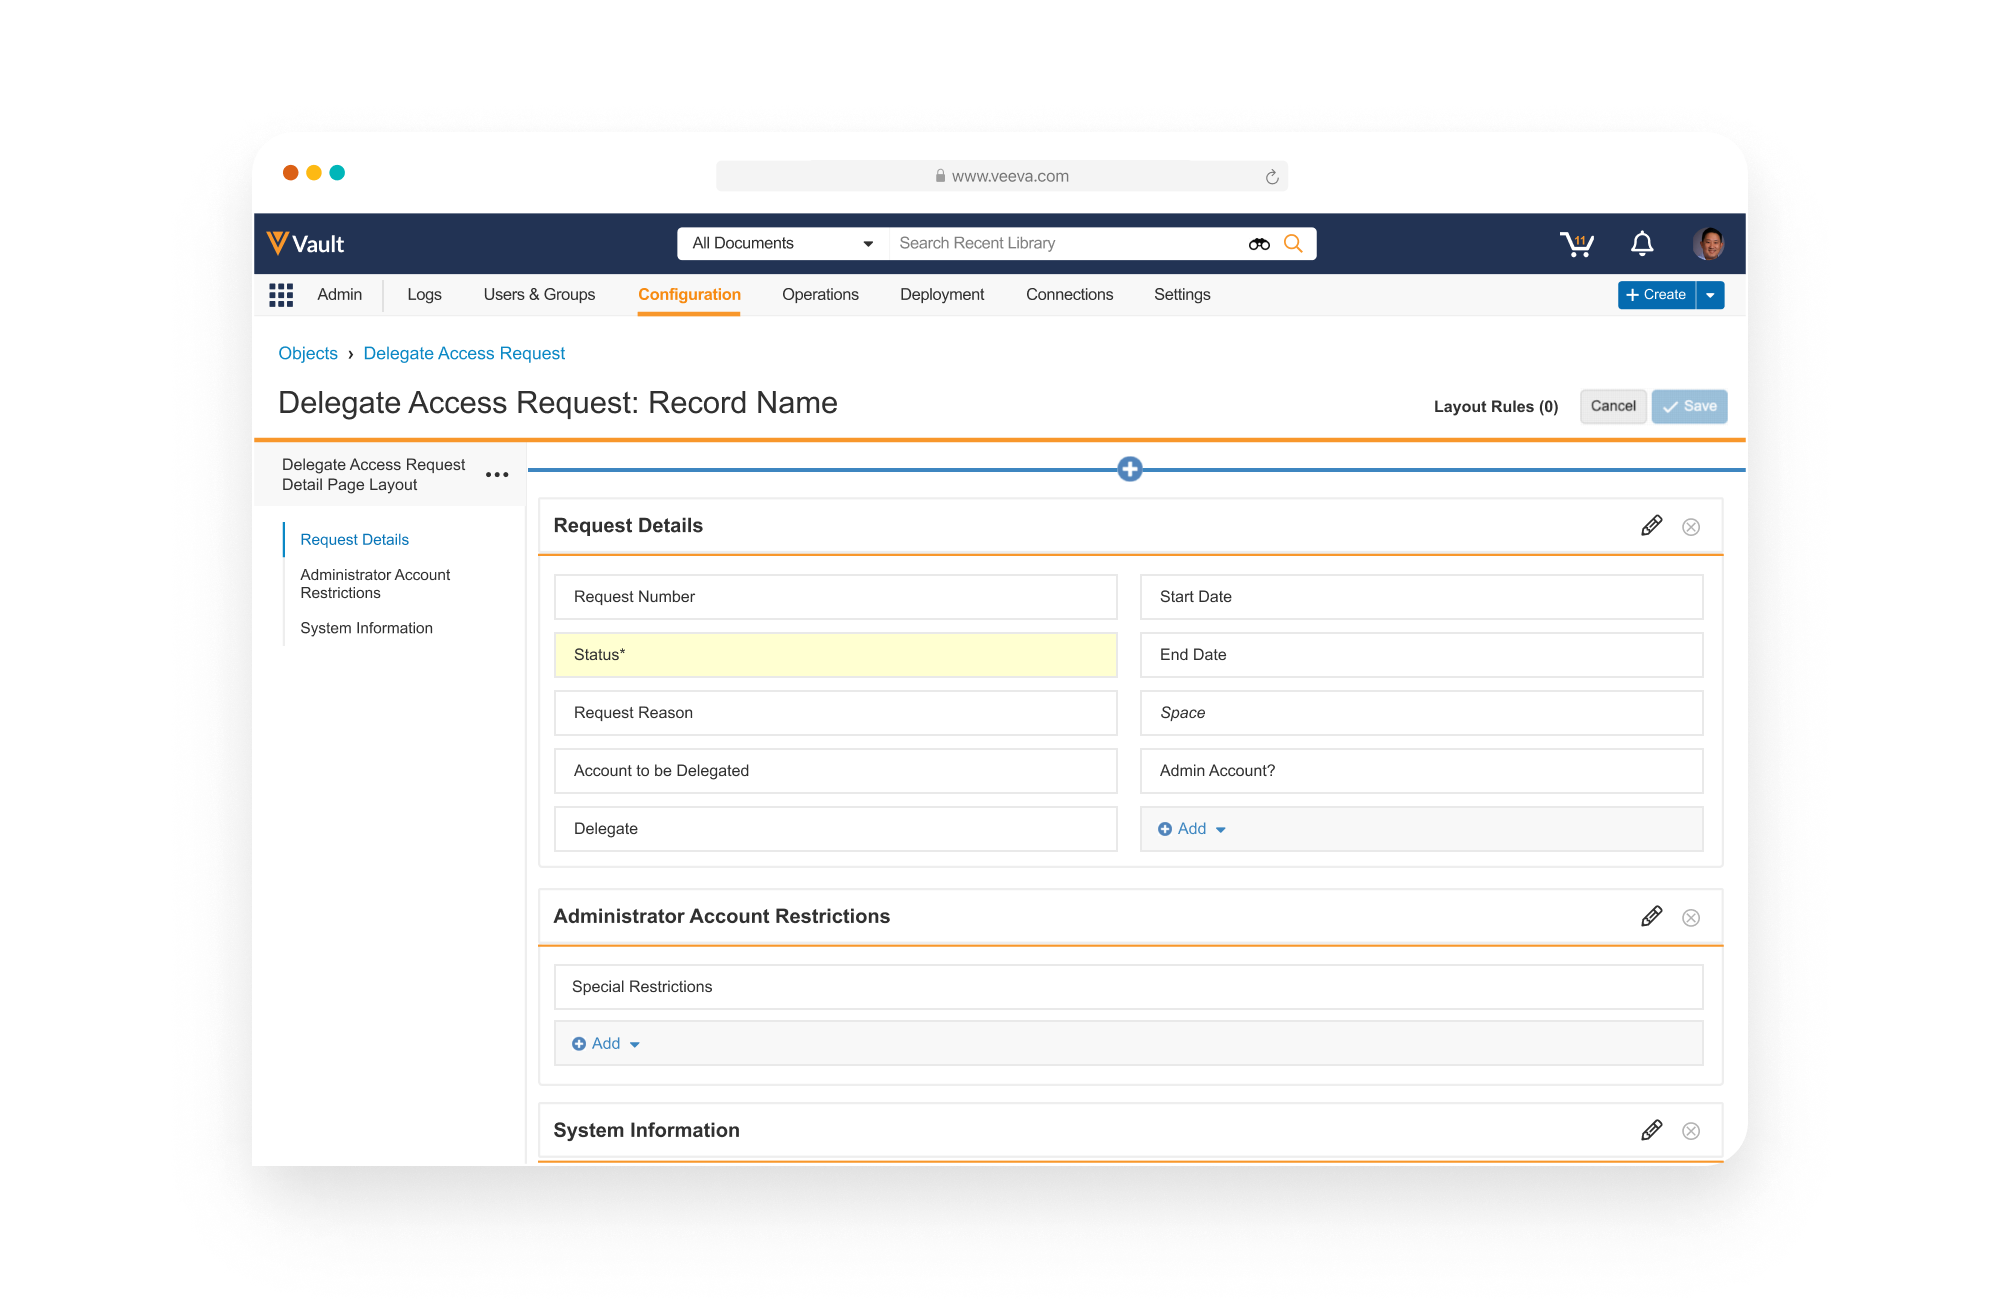Image resolution: width=2000 pixels, height=1300 pixels.
Task: Open the apps grid menu icon
Action: coord(281,295)
